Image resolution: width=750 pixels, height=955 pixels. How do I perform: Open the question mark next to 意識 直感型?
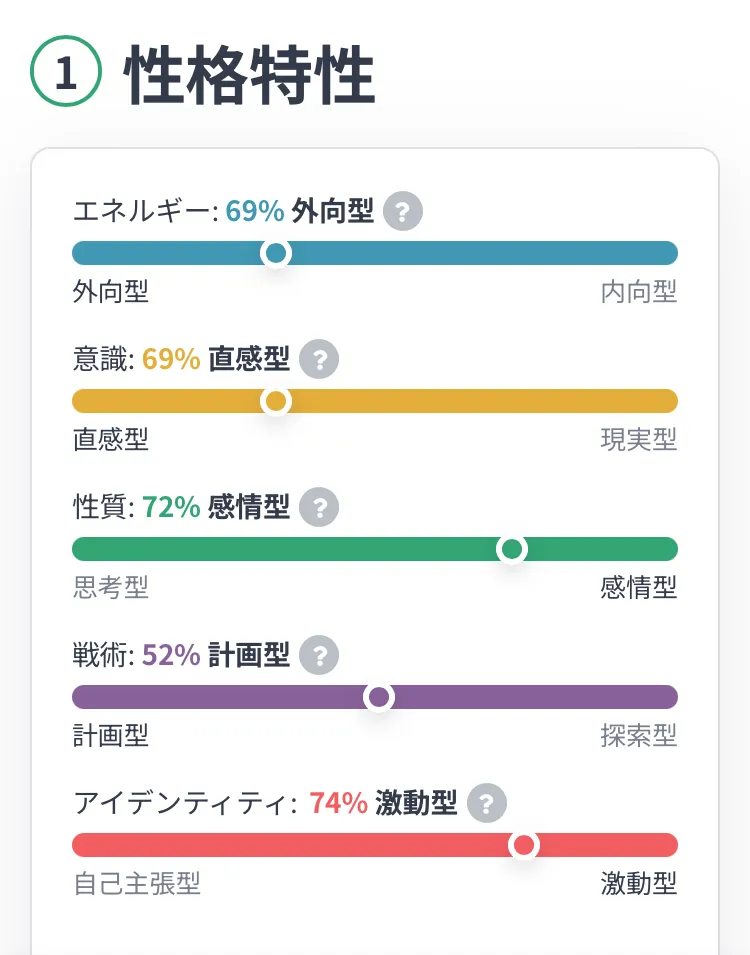(319, 360)
